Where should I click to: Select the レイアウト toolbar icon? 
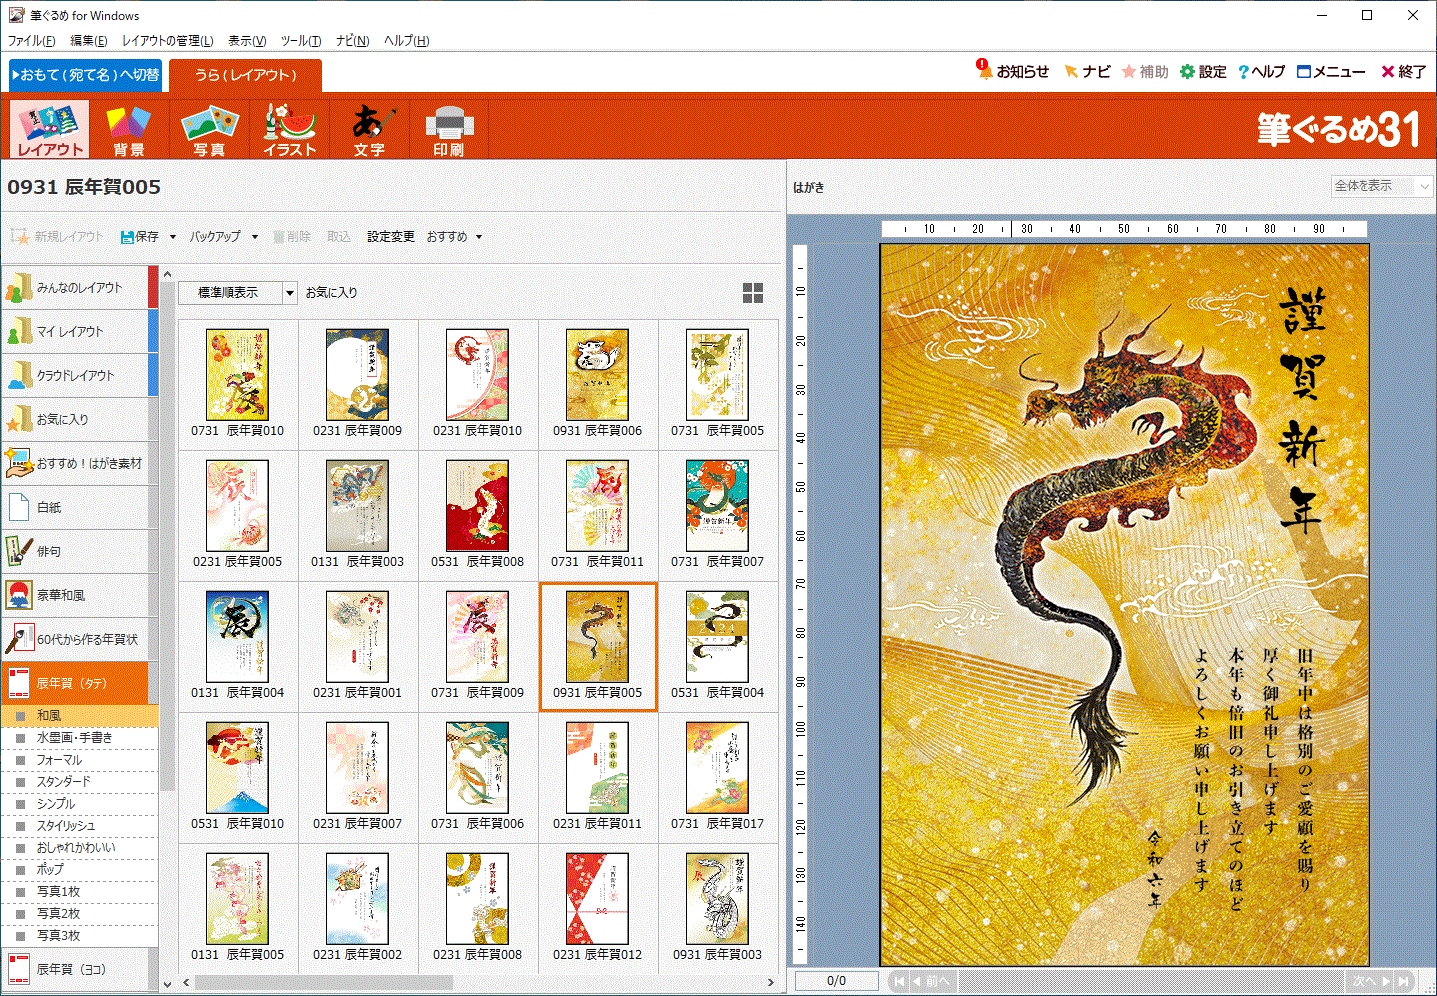tap(50, 129)
